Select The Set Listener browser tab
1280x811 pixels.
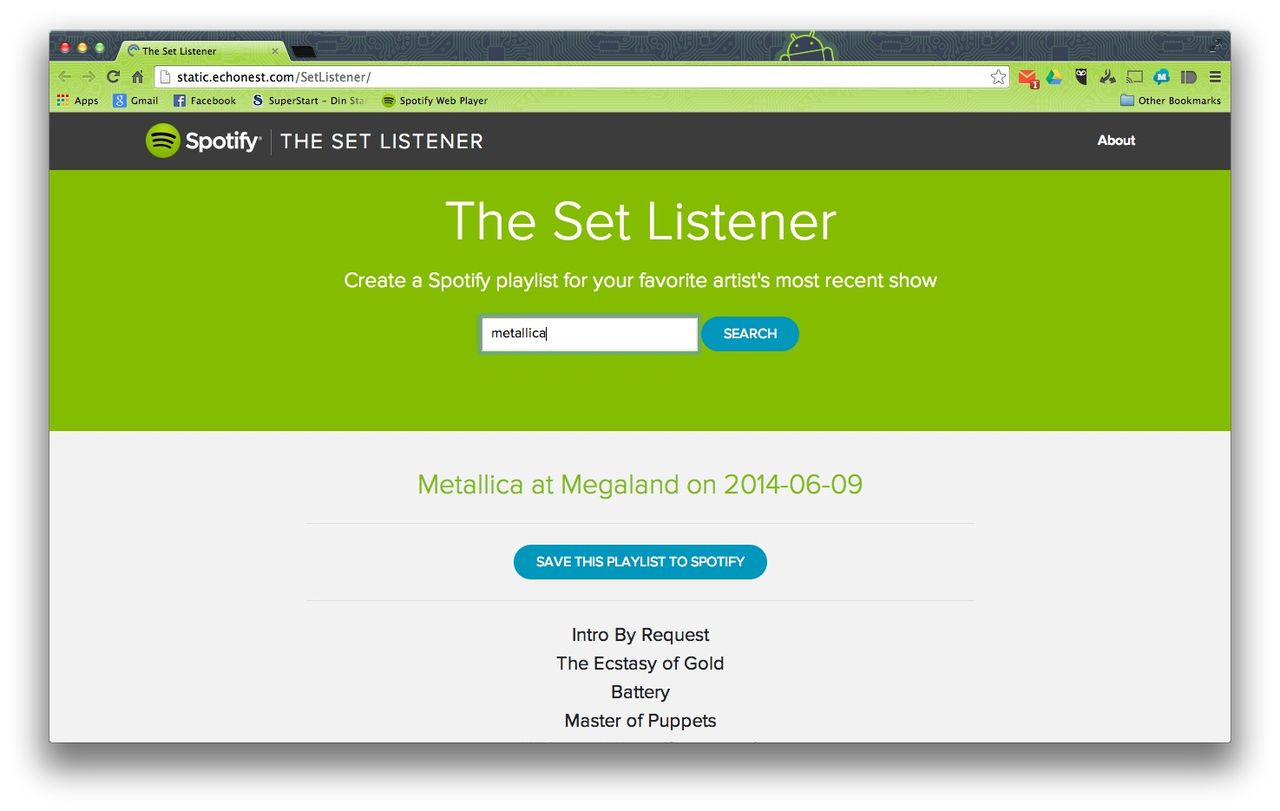point(200,51)
